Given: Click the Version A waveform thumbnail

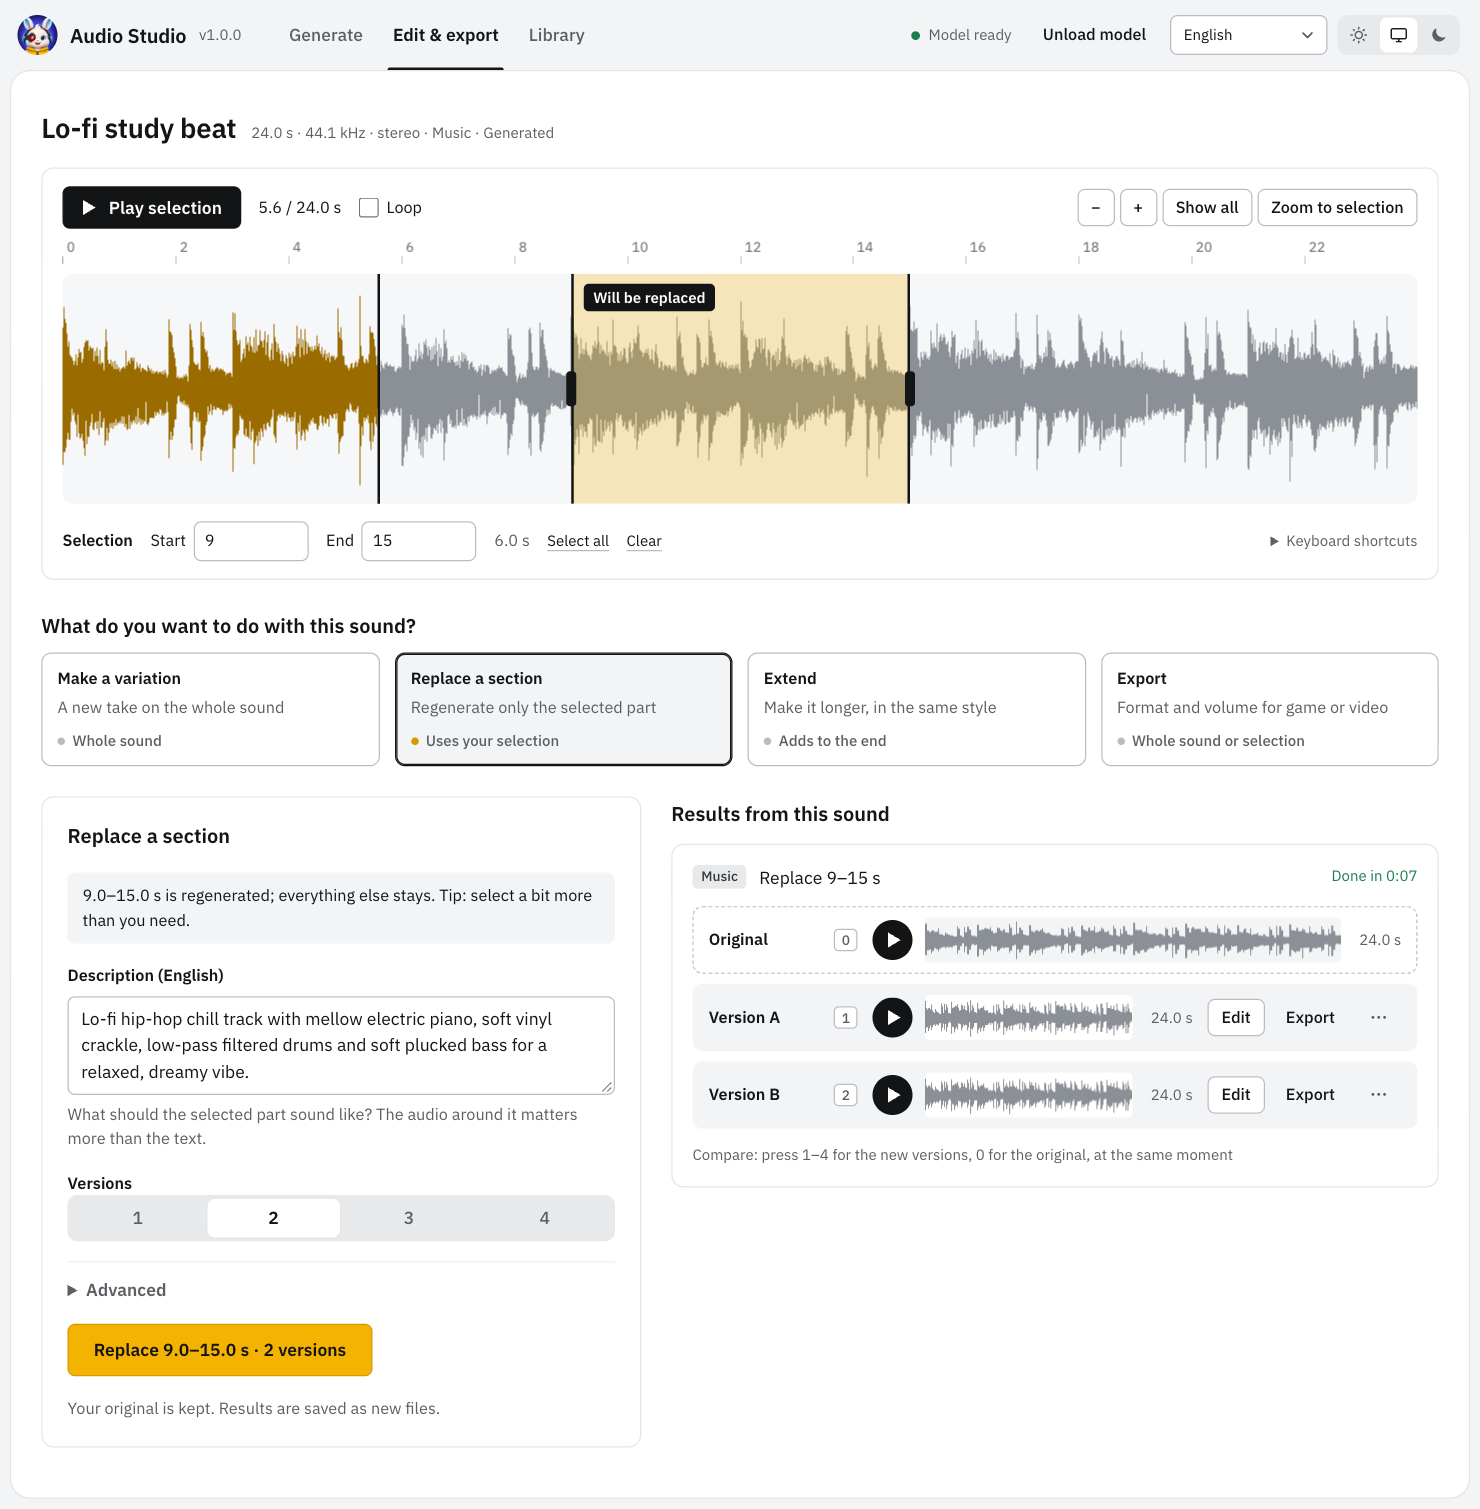Looking at the screenshot, I should click(1029, 1018).
